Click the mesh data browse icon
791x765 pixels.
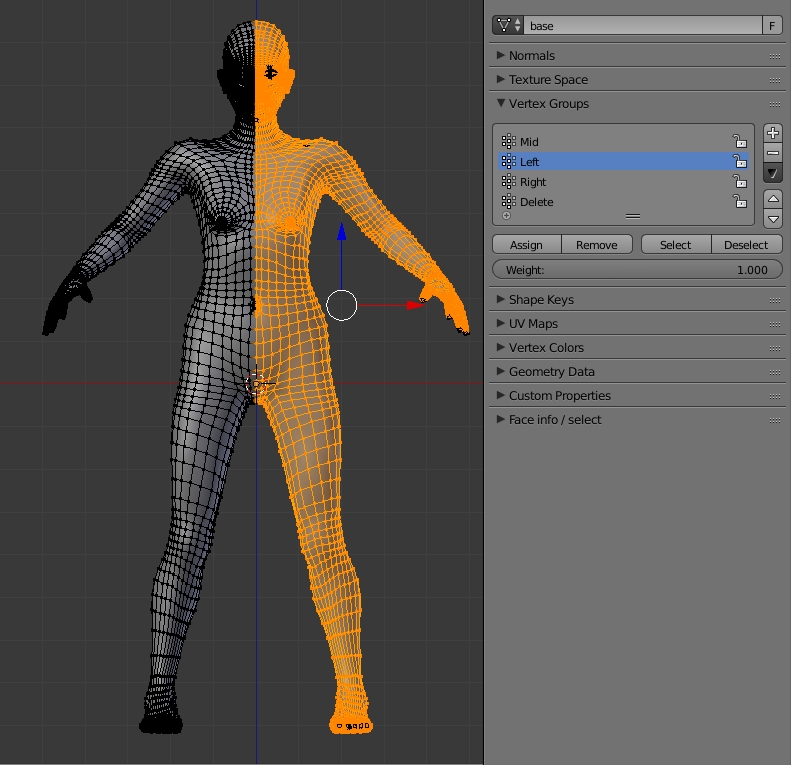(x=509, y=26)
